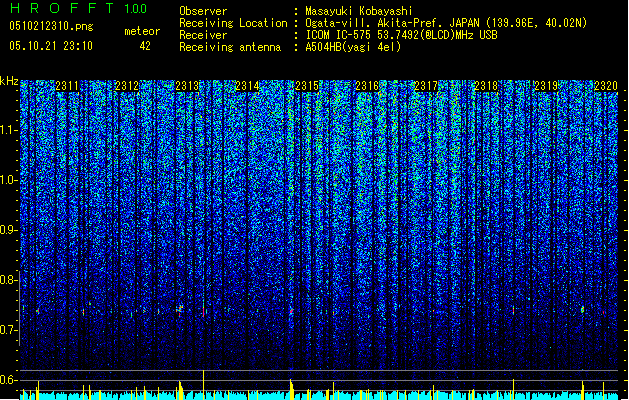Click time marker 2319

(x=546, y=86)
